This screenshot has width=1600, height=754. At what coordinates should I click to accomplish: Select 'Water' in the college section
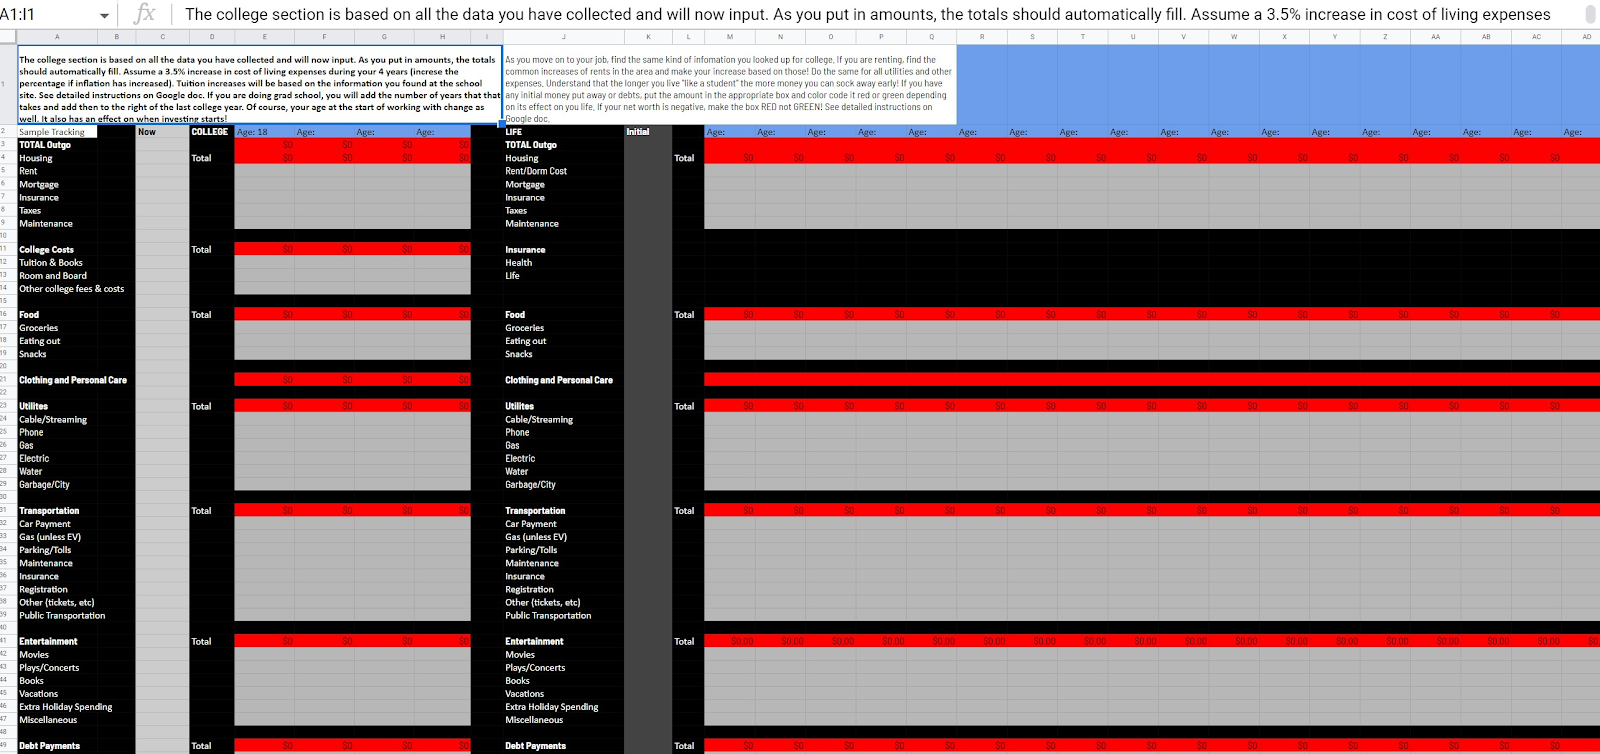31,472
